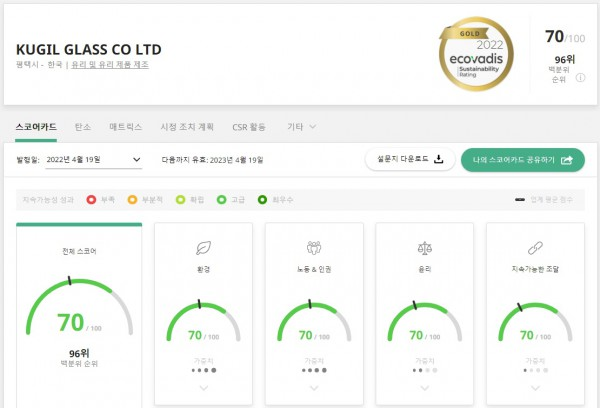
Task: Click the 설문지 다운로드 button
Action: (x=410, y=159)
